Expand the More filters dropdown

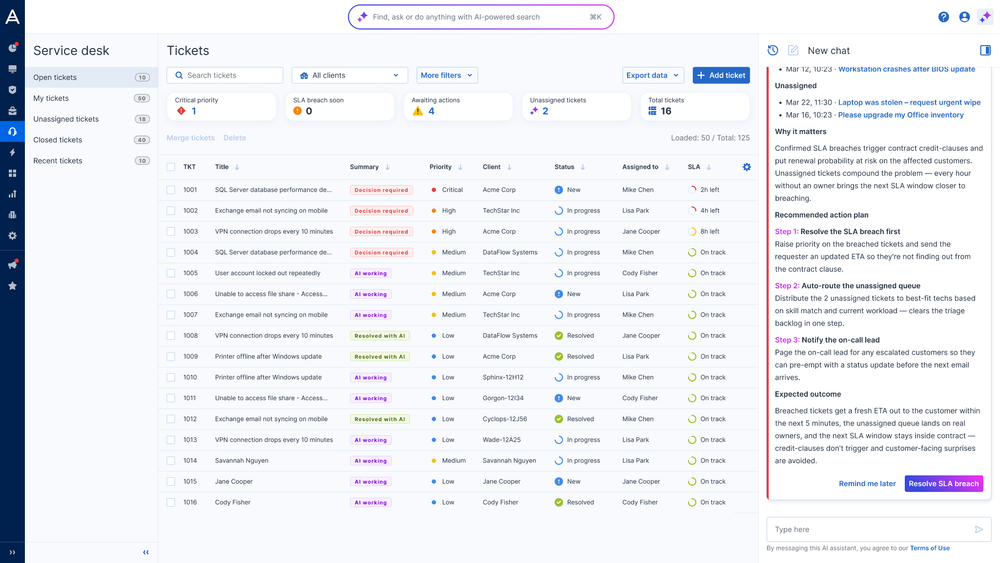coord(446,75)
